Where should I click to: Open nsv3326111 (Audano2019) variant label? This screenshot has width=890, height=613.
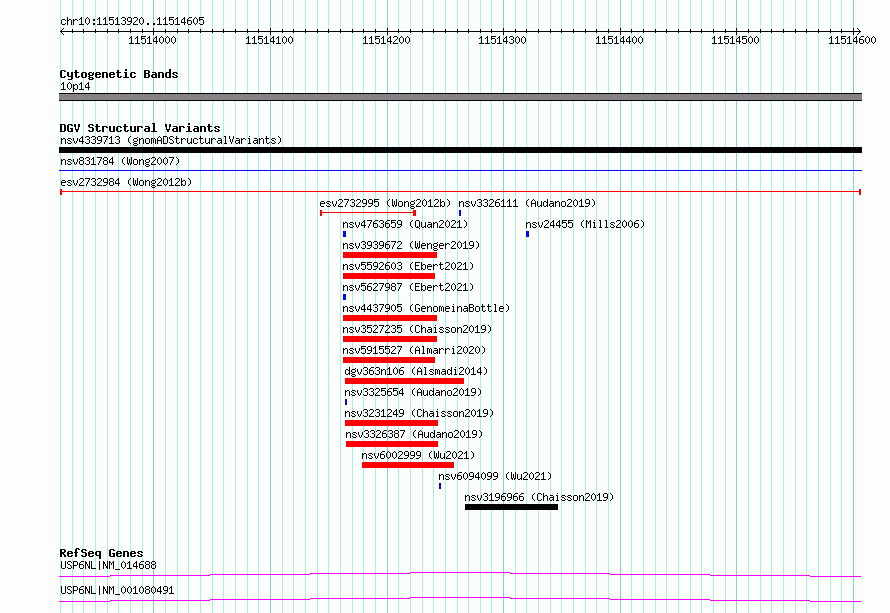[527, 203]
